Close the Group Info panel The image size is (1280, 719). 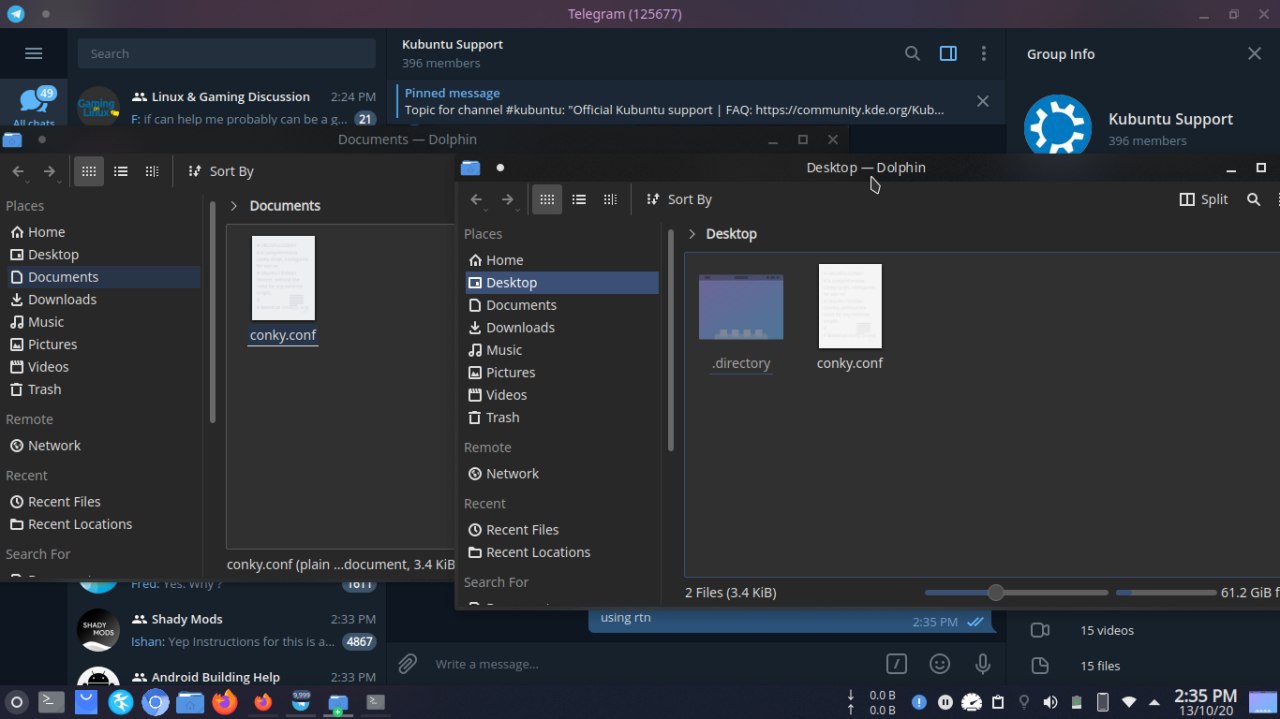1254,54
